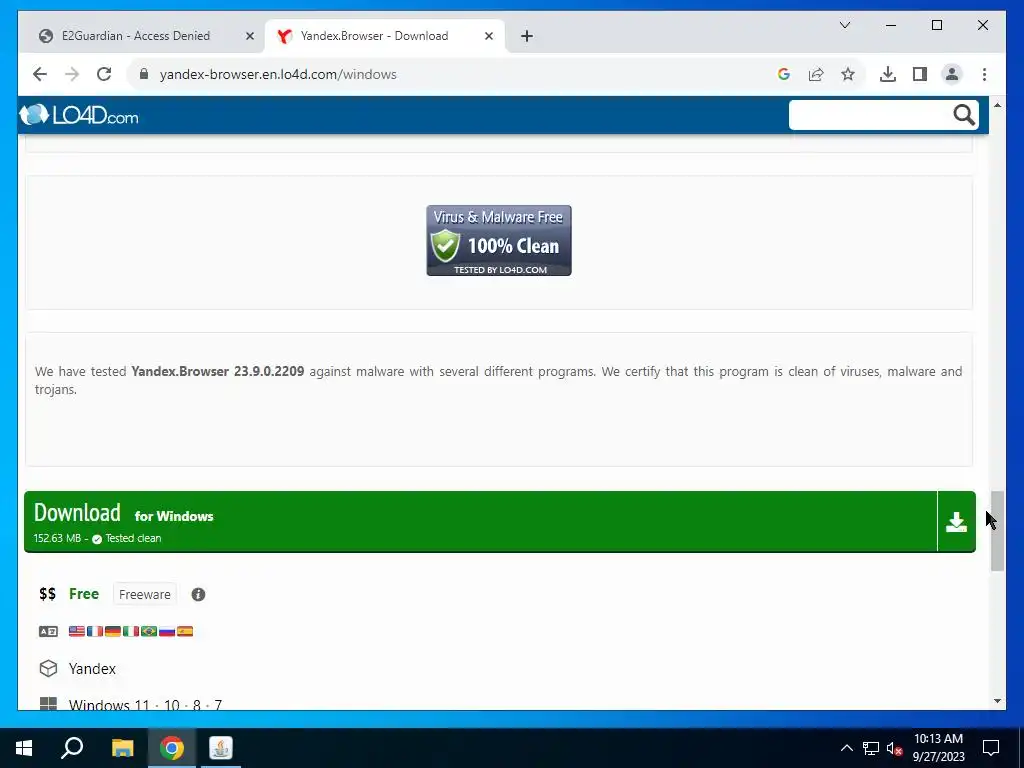Go to LO4D.com home logo

[x=79, y=116]
